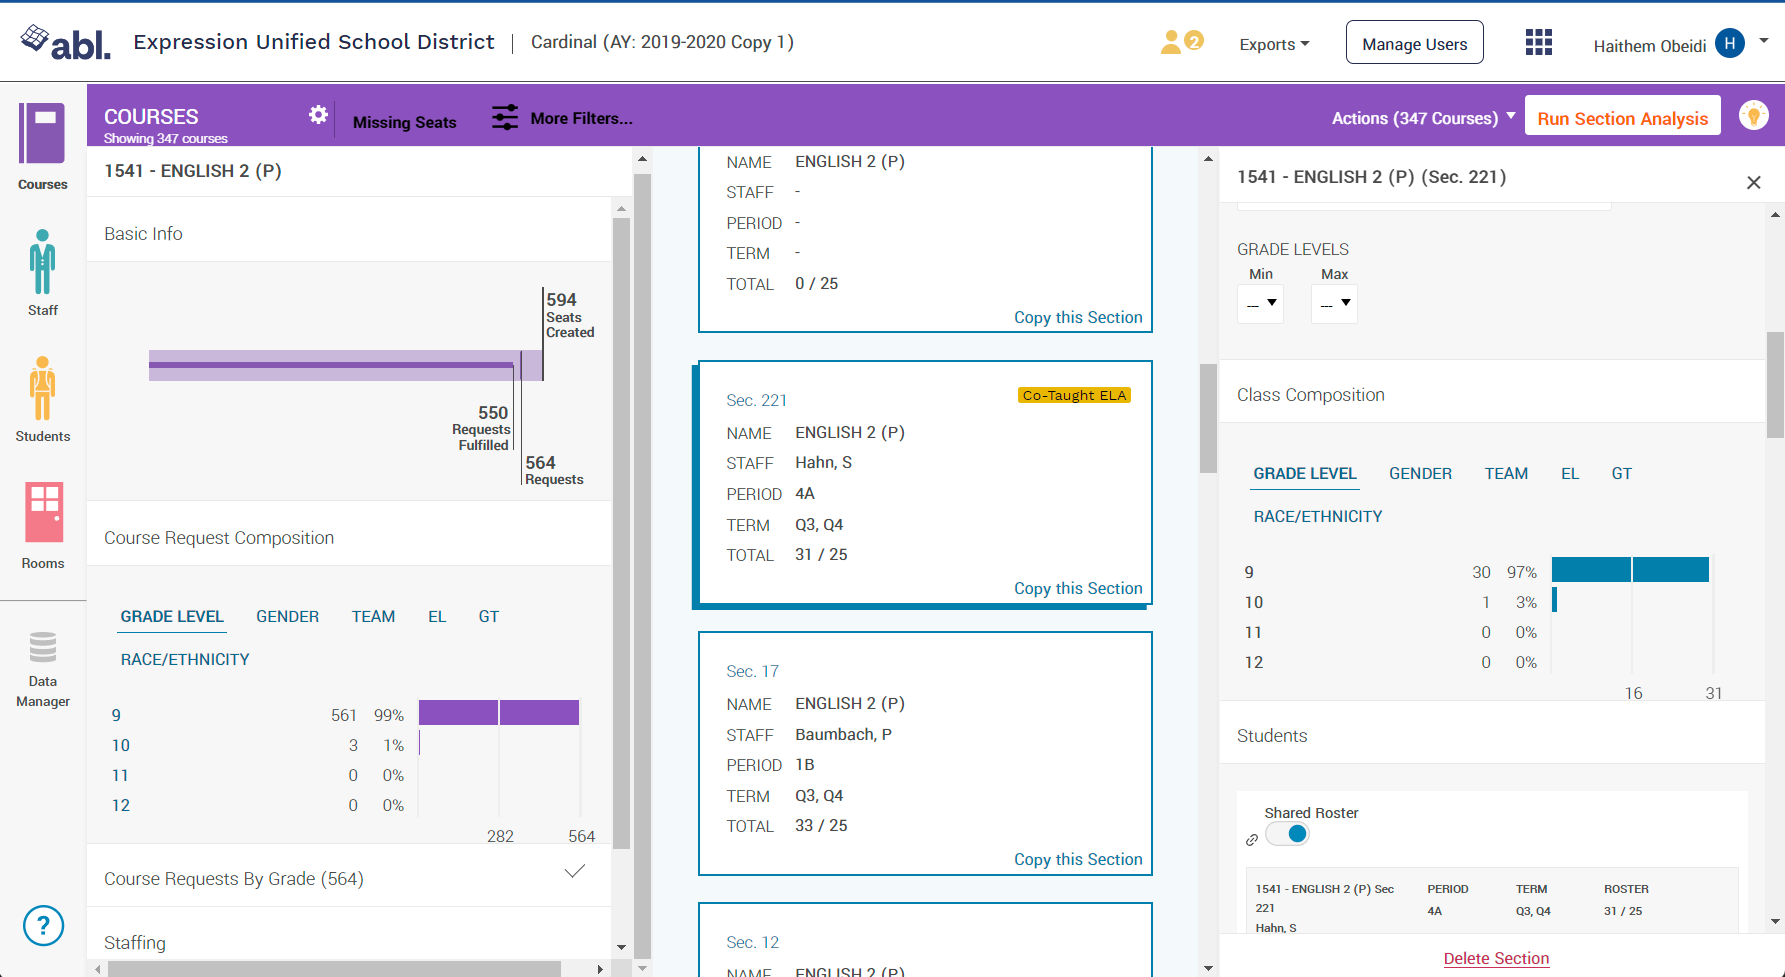Copy this Section for Sec. 221
The width and height of the screenshot is (1785, 977).
1077,588
